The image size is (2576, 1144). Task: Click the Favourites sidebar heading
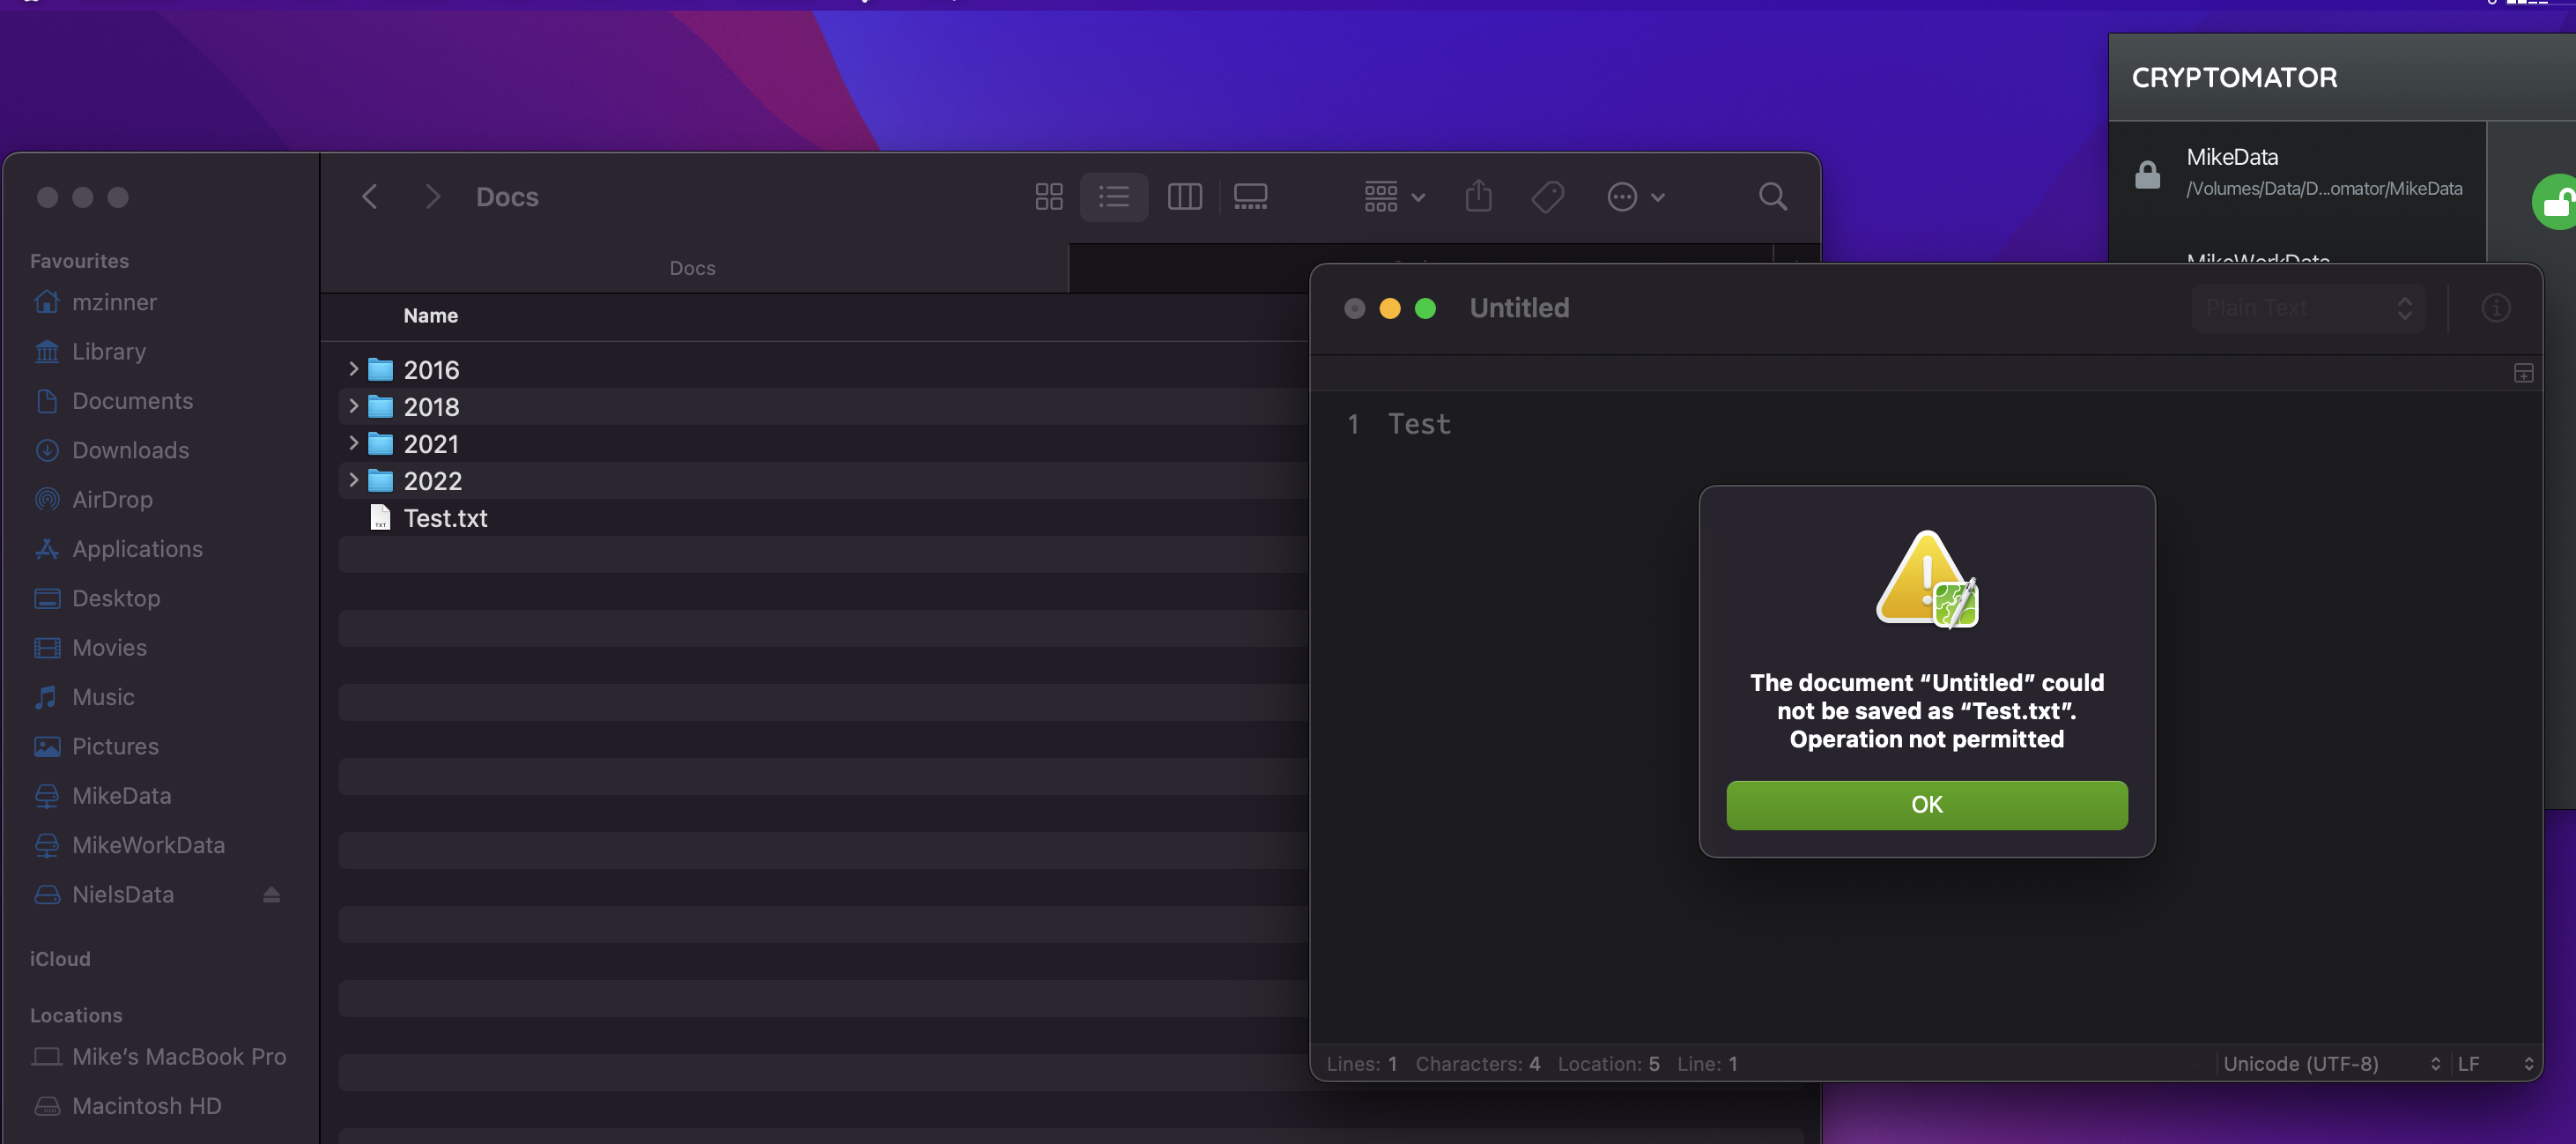coord(79,261)
